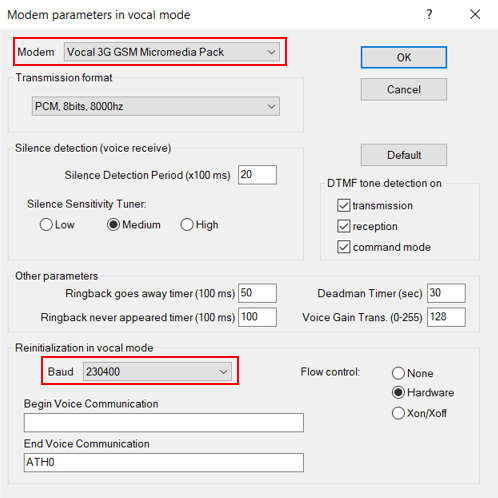The width and height of the screenshot is (498, 498).
Task: Open the Baud rate dropdown
Action: pyautogui.click(x=157, y=371)
